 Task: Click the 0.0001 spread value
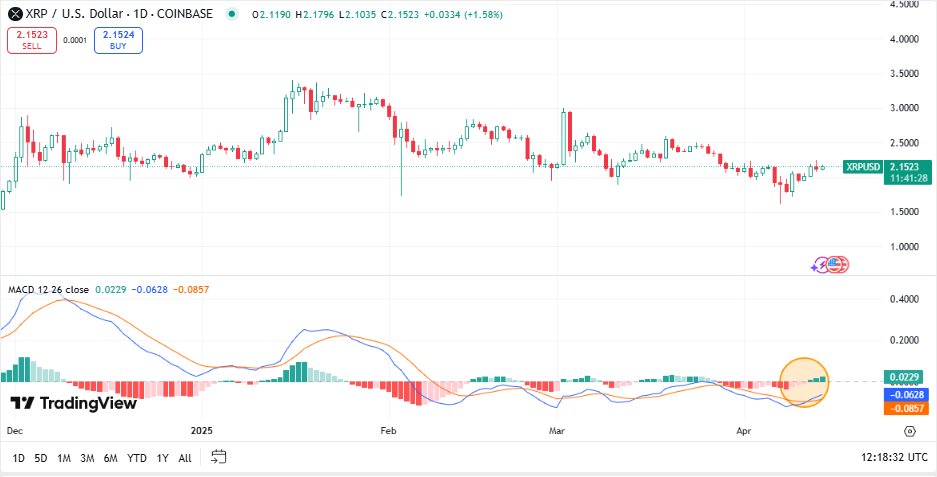75,41
